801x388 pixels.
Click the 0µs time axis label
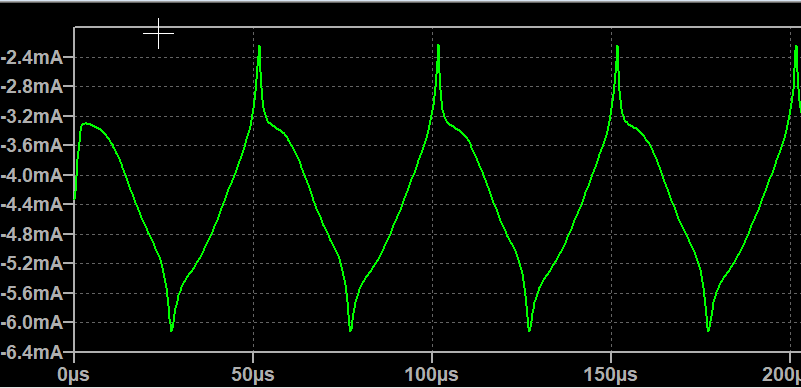click(74, 375)
